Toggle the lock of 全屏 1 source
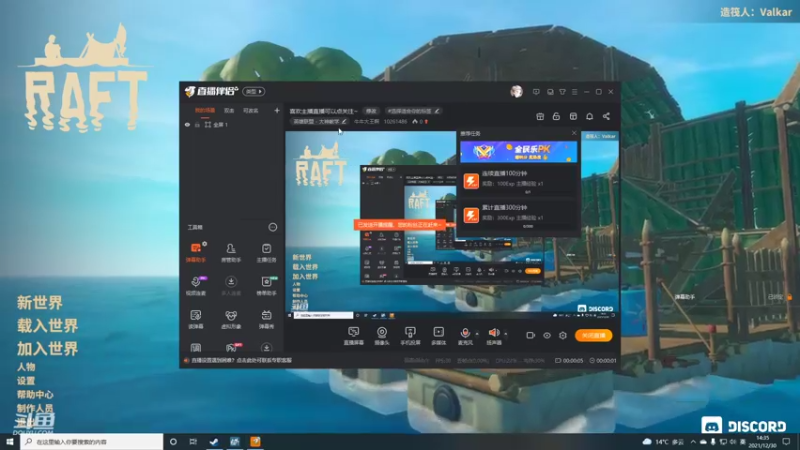Image resolution: width=800 pixels, height=450 pixels. [x=197, y=124]
